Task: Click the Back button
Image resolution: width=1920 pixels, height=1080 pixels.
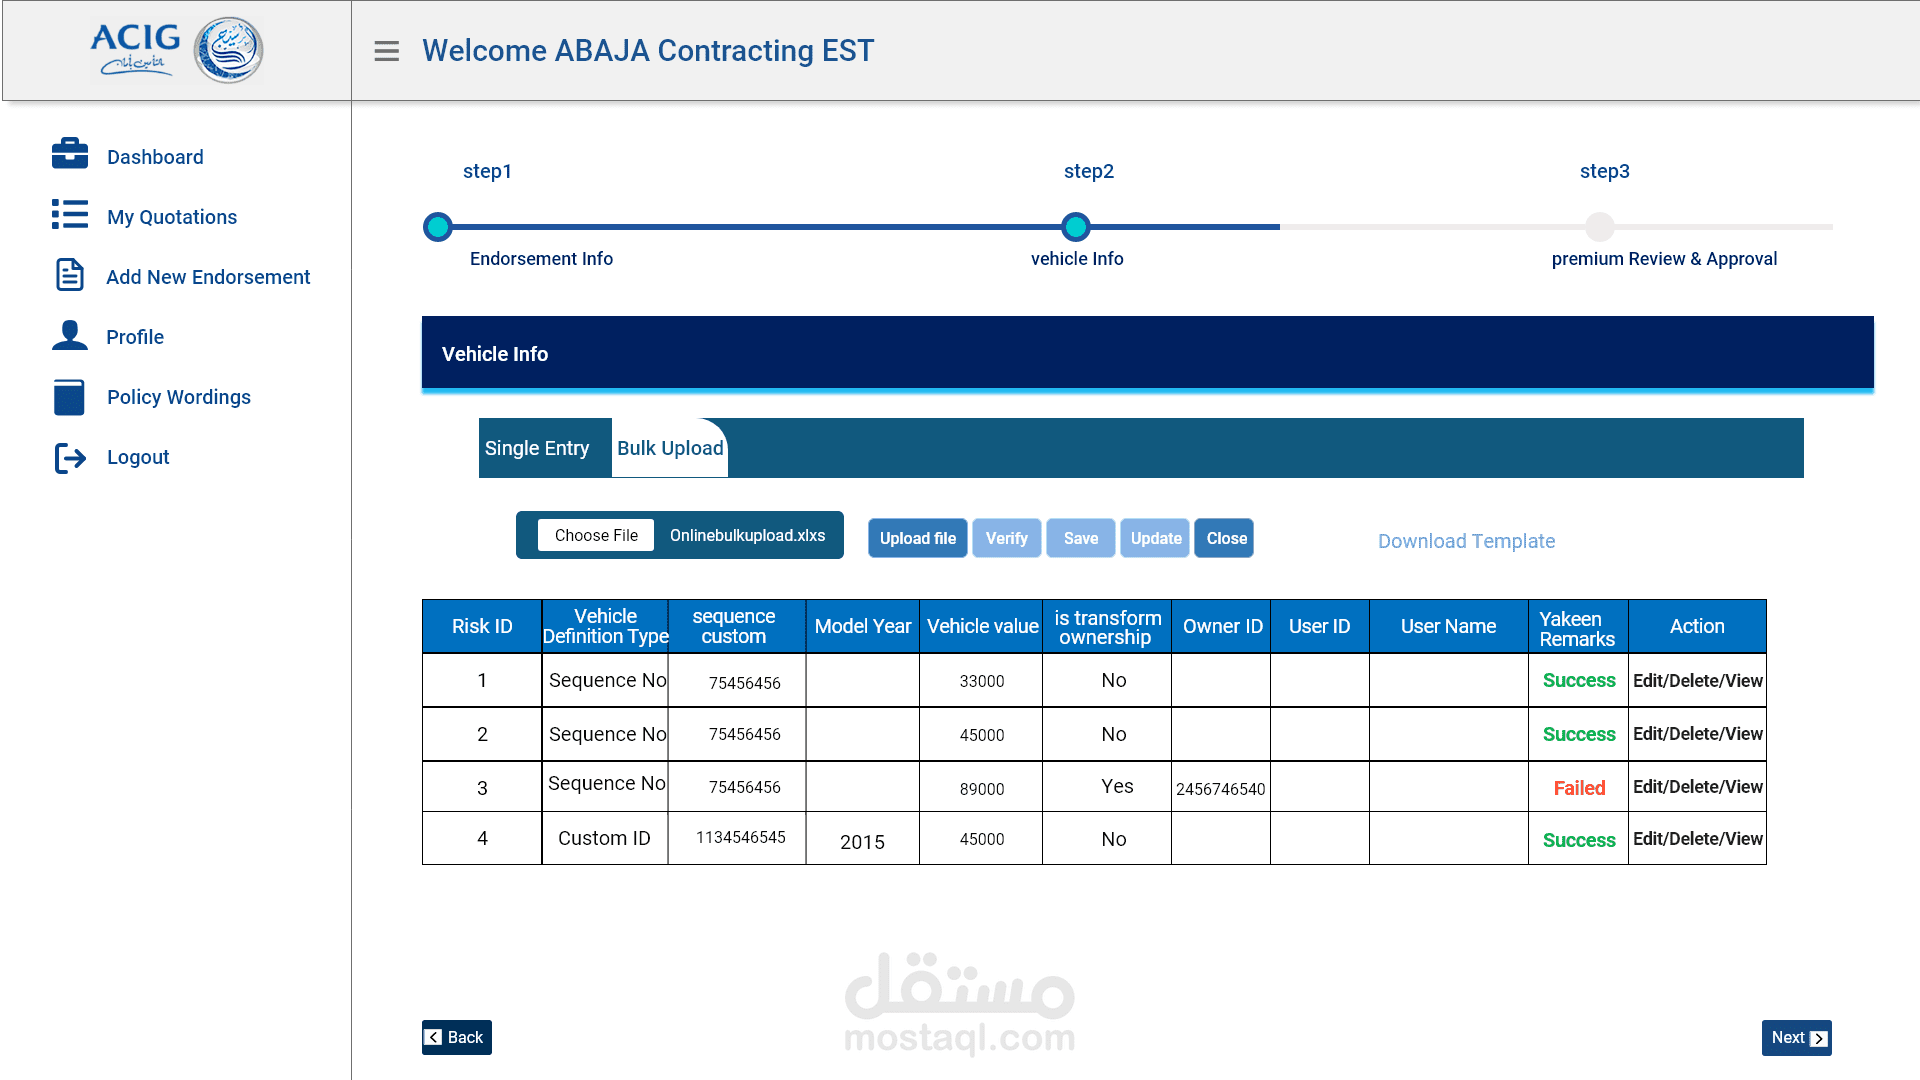Action: click(456, 1037)
